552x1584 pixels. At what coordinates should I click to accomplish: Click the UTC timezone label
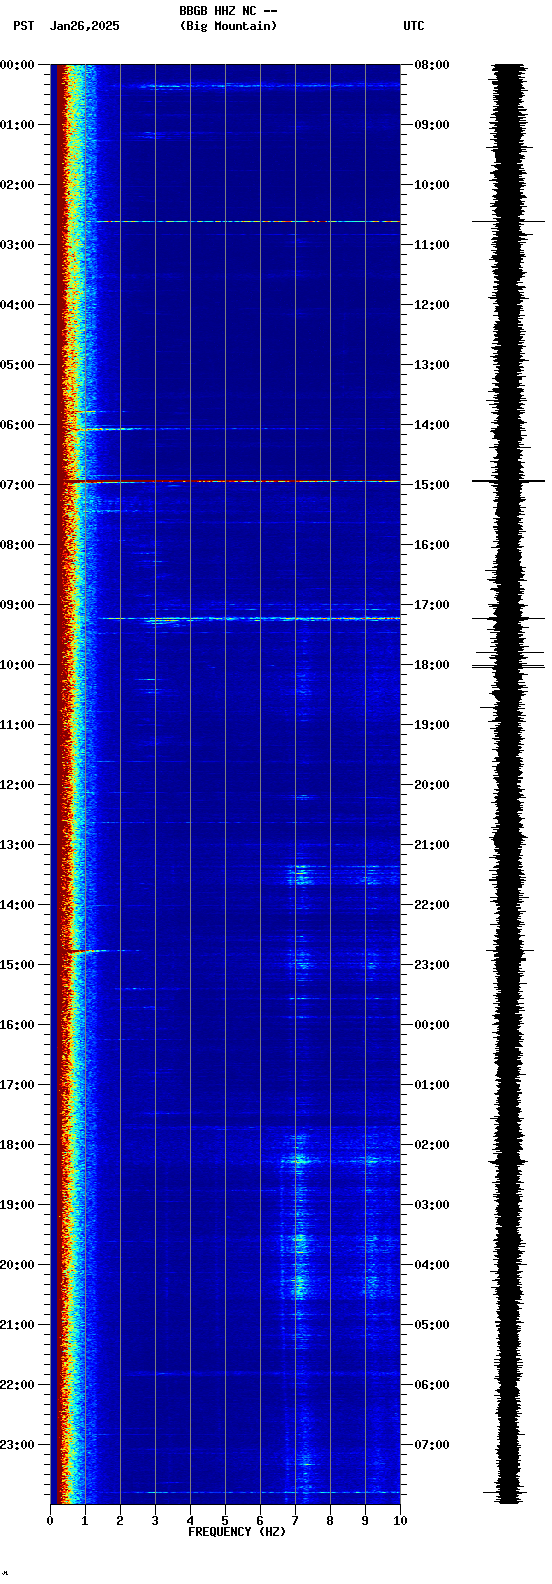pos(414,26)
